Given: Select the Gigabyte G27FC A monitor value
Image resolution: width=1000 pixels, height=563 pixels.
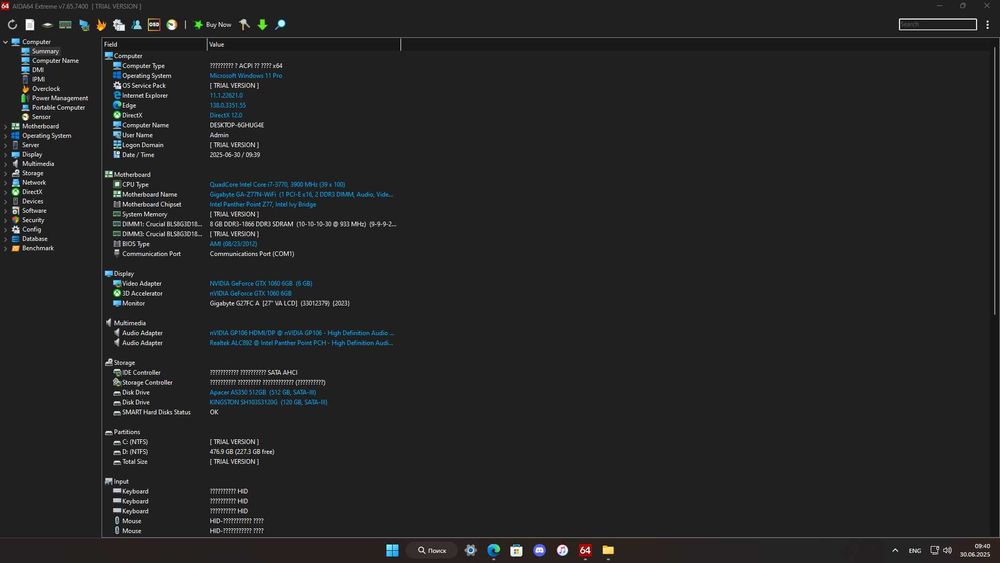Looking at the screenshot, I should pos(279,303).
